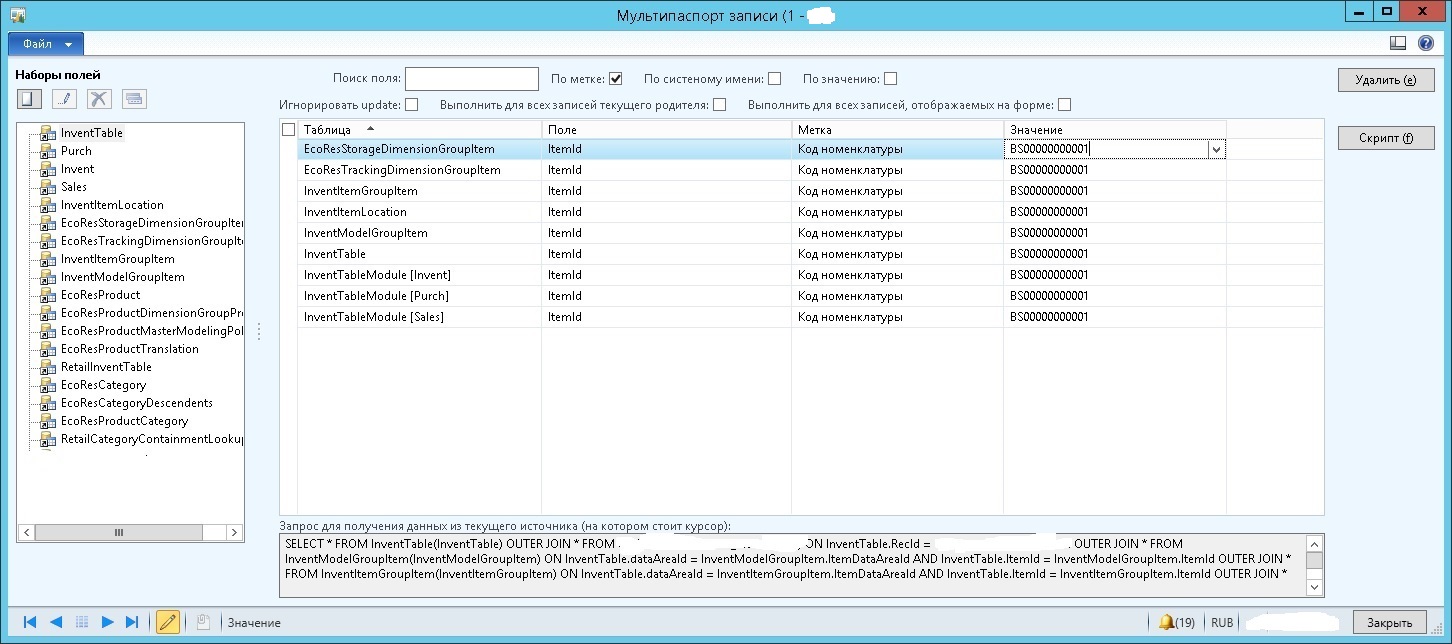Image resolution: width=1452 pixels, height=644 pixels.
Task: Go to previous record arrow
Action: [56, 622]
